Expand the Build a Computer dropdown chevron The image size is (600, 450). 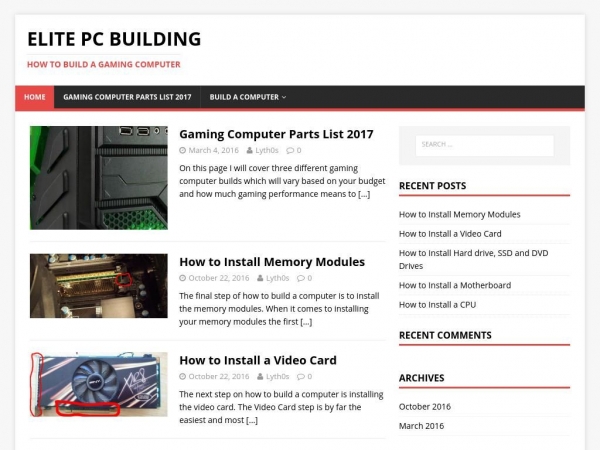(284, 98)
